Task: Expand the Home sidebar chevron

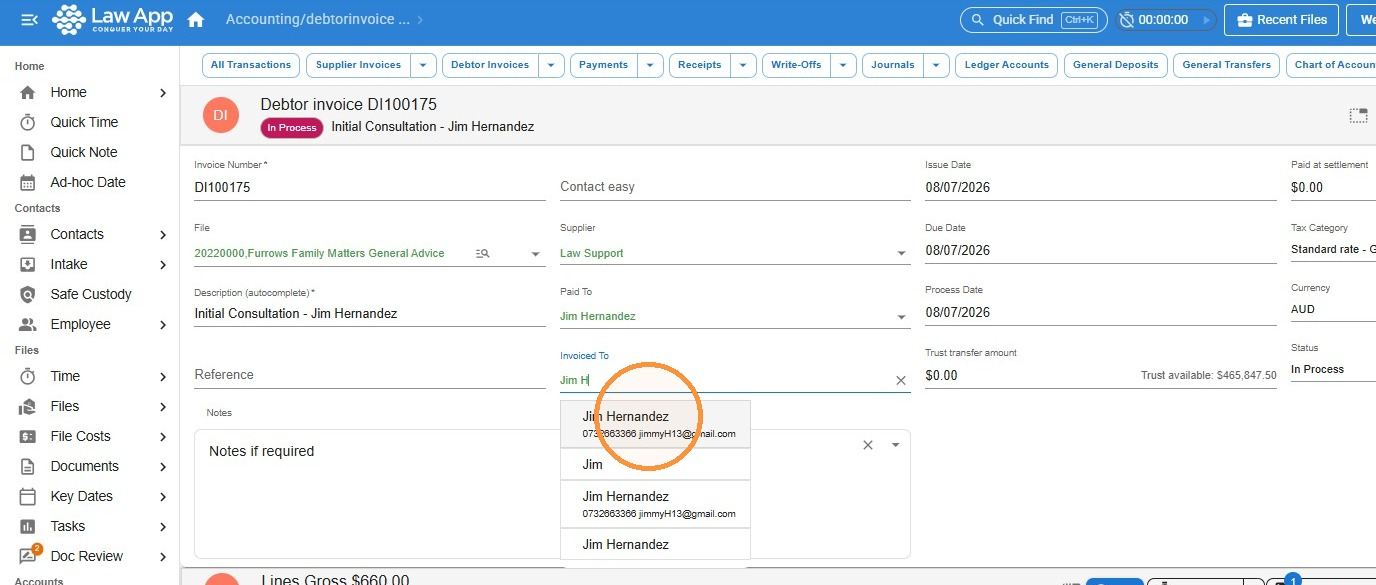Action: pyautogui.click(x=163, y=92)
